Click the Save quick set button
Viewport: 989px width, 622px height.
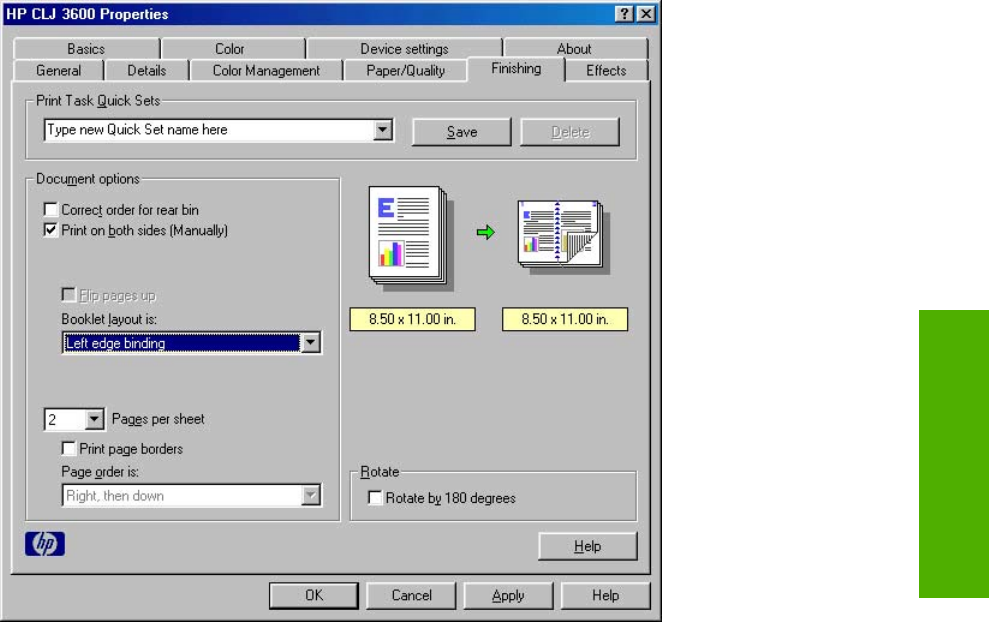[462, 132]
